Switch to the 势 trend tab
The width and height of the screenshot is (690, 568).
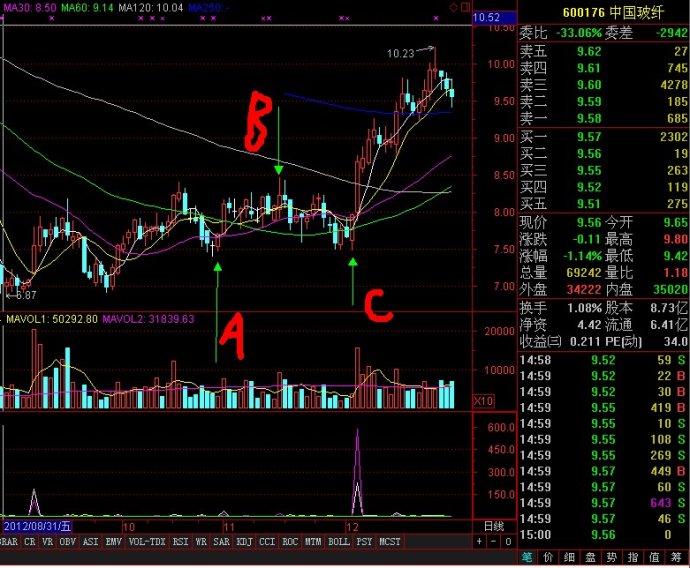tap(612, 557)
